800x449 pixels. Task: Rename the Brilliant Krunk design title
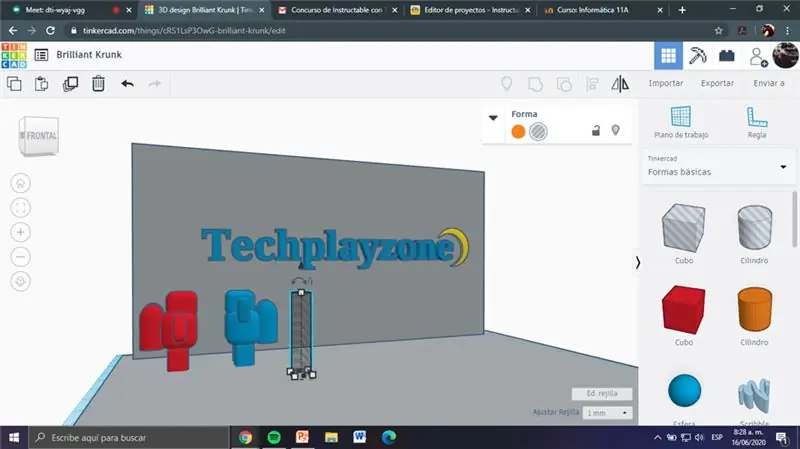pyautogui.click(x=89, y=55)
